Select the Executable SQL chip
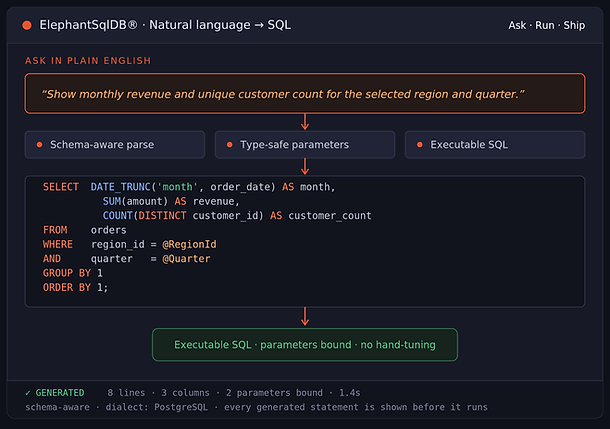610x429 pixels. click(495, 145)
